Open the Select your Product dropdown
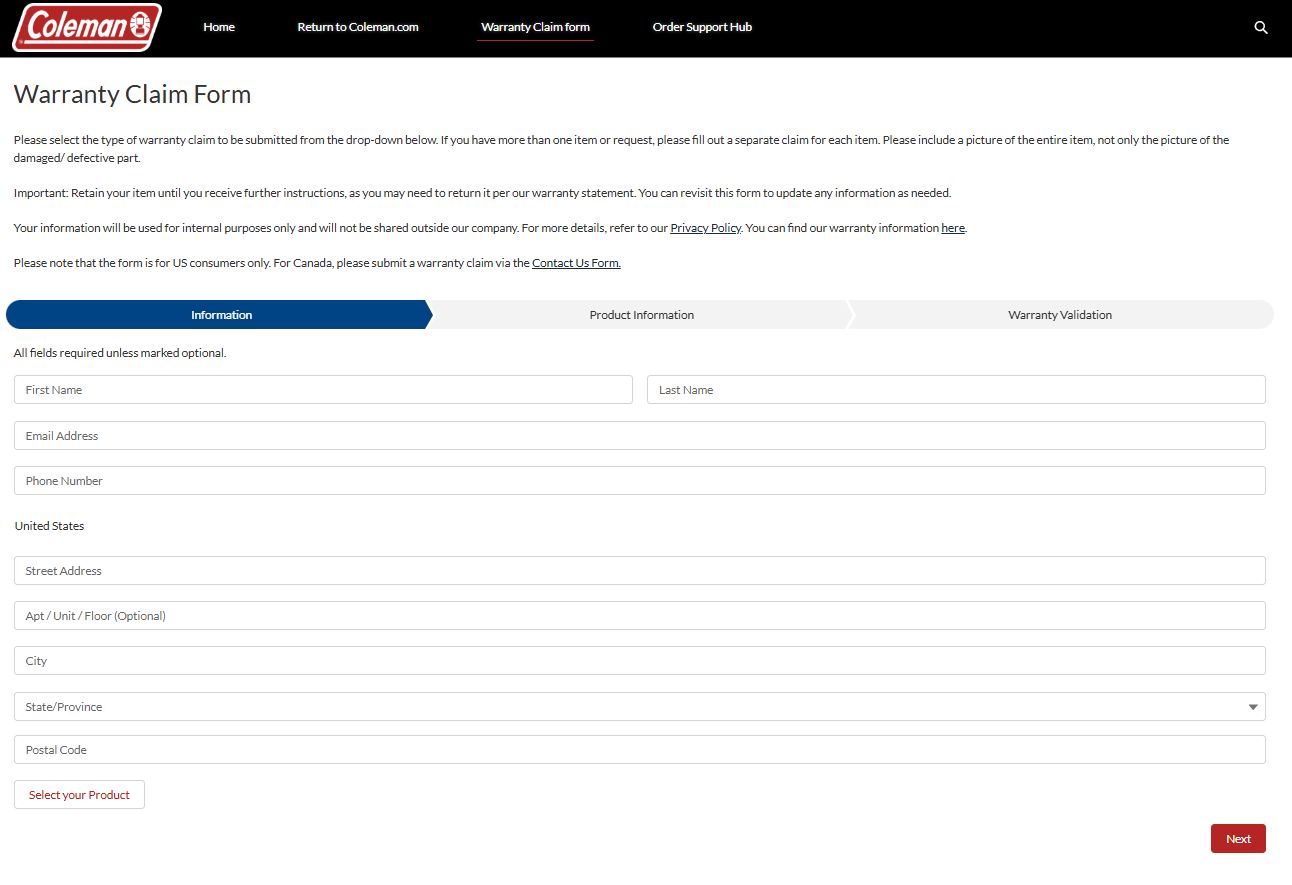 click(x=79, y=794)
